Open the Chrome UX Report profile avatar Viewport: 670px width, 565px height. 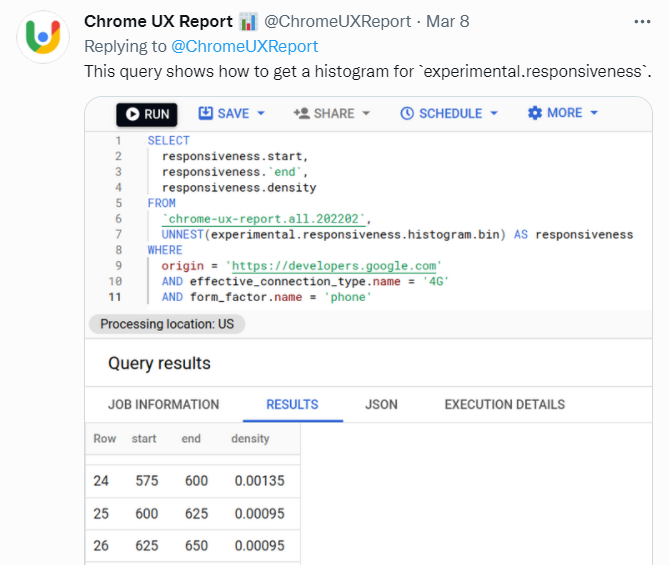(43, 37)
